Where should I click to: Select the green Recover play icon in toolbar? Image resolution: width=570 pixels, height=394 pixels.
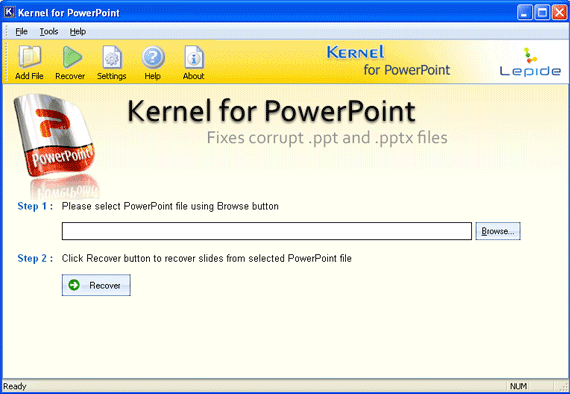click(72, 57)
